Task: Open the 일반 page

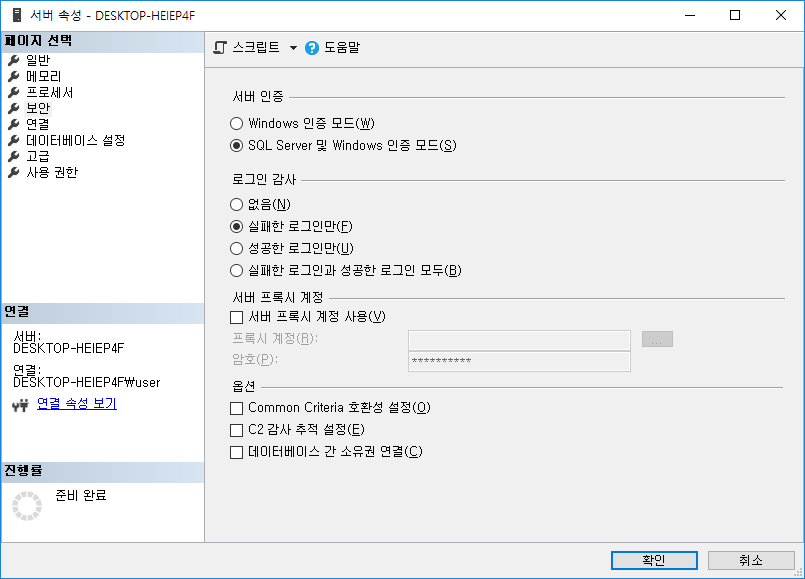Action: tap(38, 61)
